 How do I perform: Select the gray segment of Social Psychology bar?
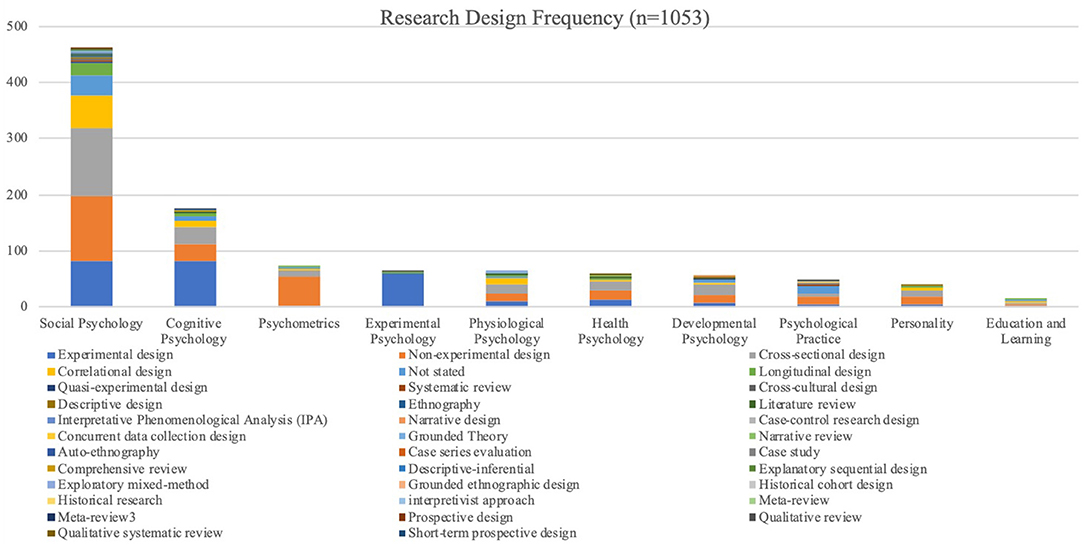pos(91,162)
